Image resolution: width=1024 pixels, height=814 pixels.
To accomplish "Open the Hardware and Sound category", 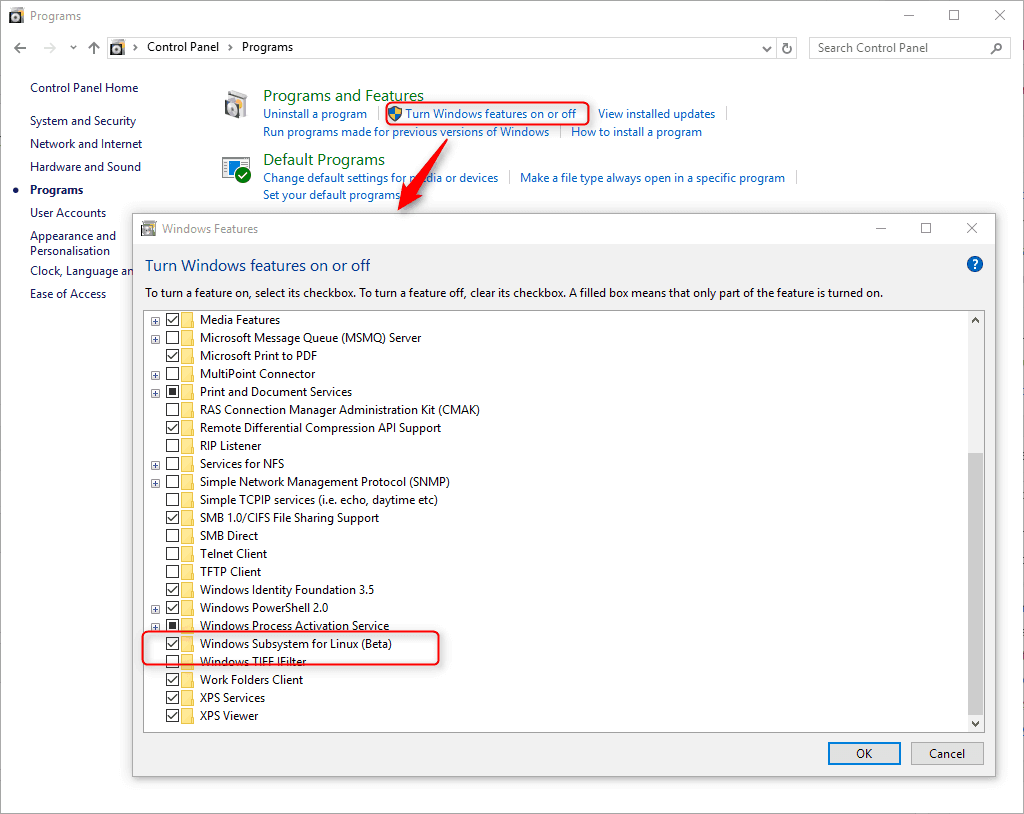I will coord(85,166).
